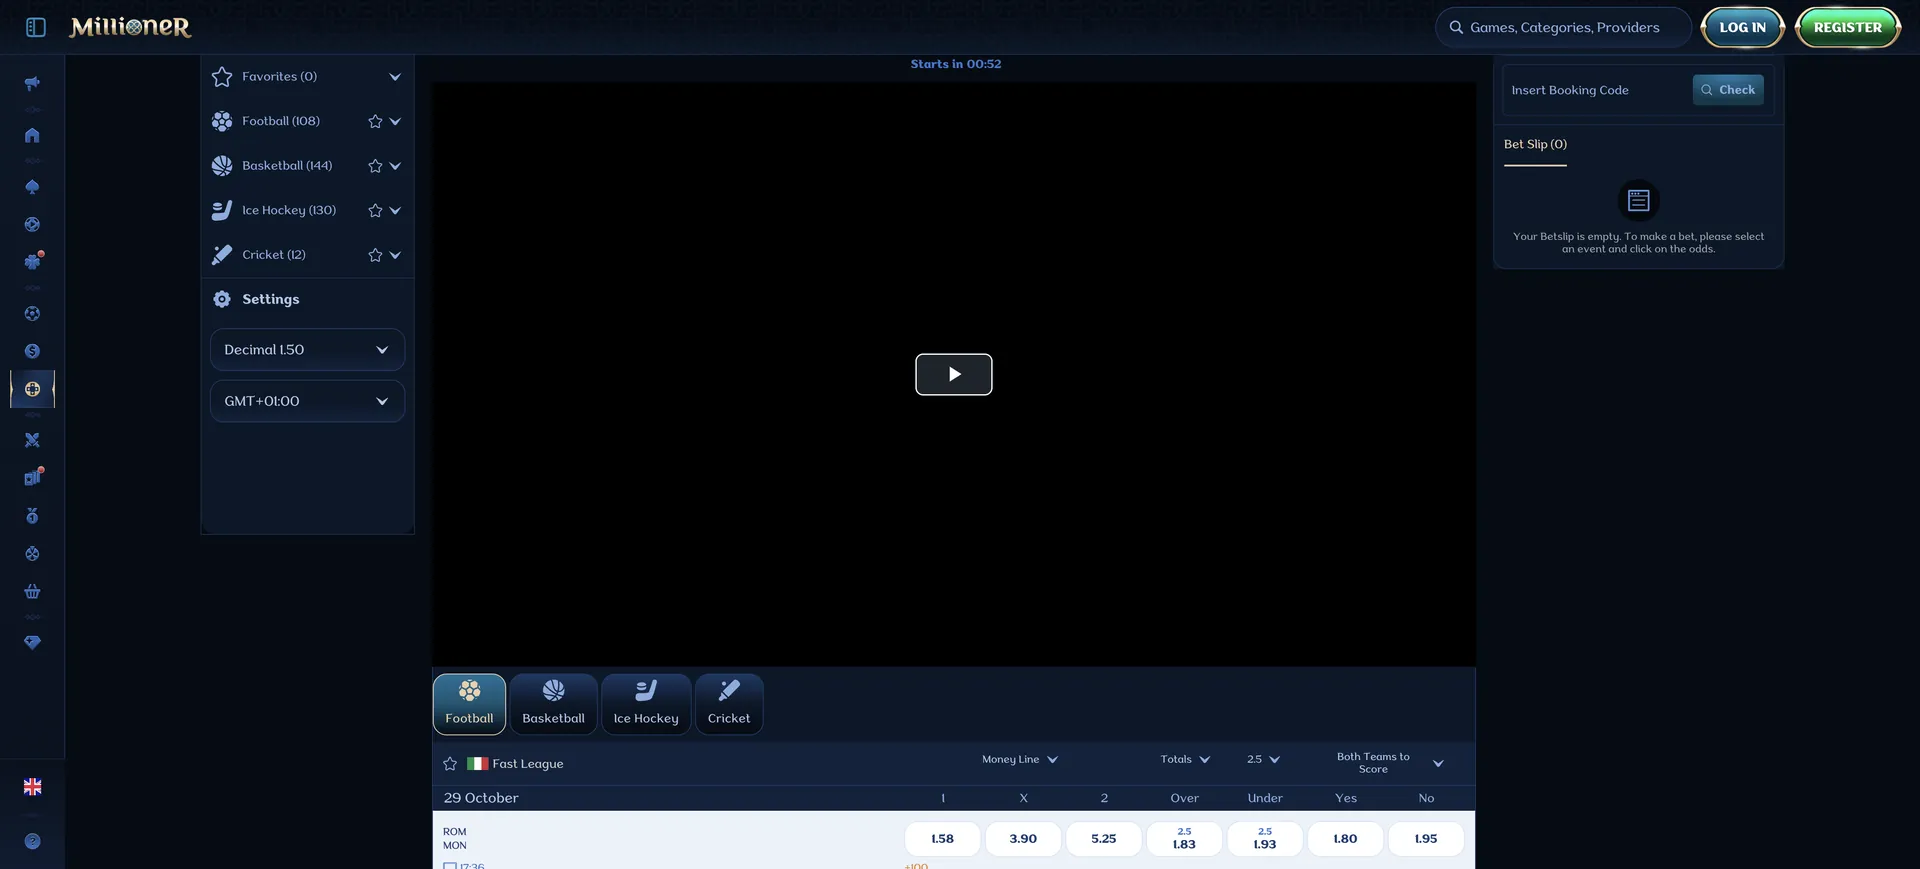
Task: Click the Check booking code button
Action: pyautogui.click(x=1728, y=90)
